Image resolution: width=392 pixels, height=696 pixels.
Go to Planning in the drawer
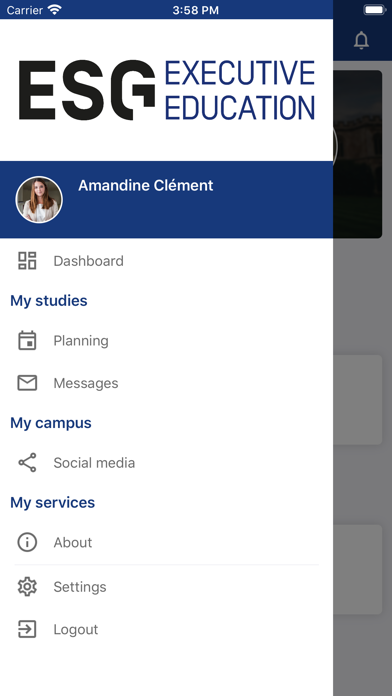pos(166,340)
